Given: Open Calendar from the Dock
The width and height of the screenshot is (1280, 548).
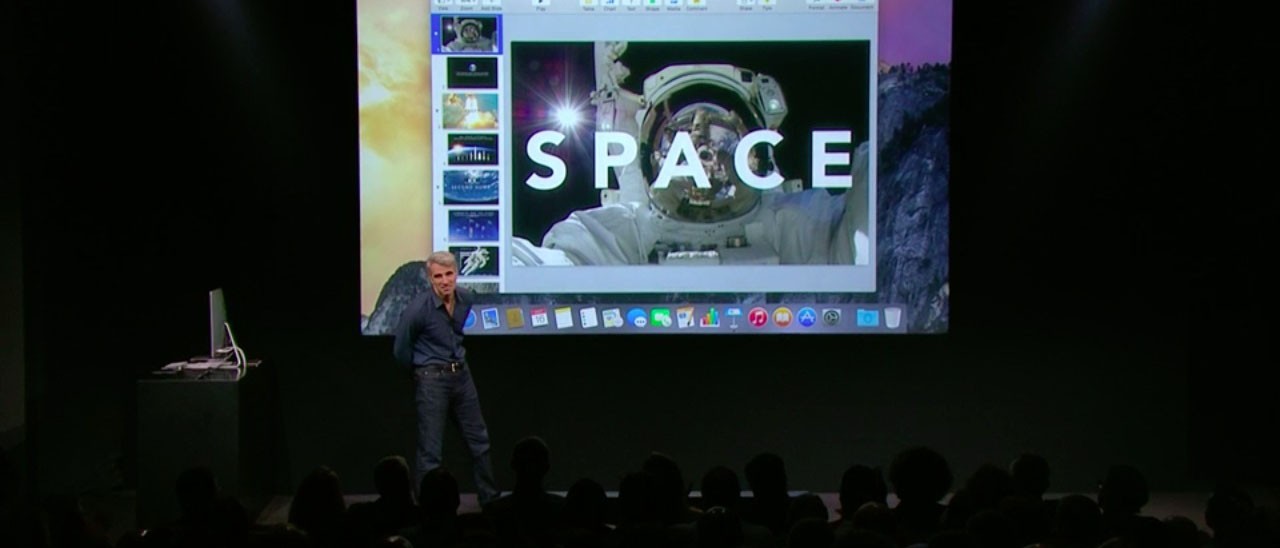Looking at the screenshot, I should tap(539, 317).
